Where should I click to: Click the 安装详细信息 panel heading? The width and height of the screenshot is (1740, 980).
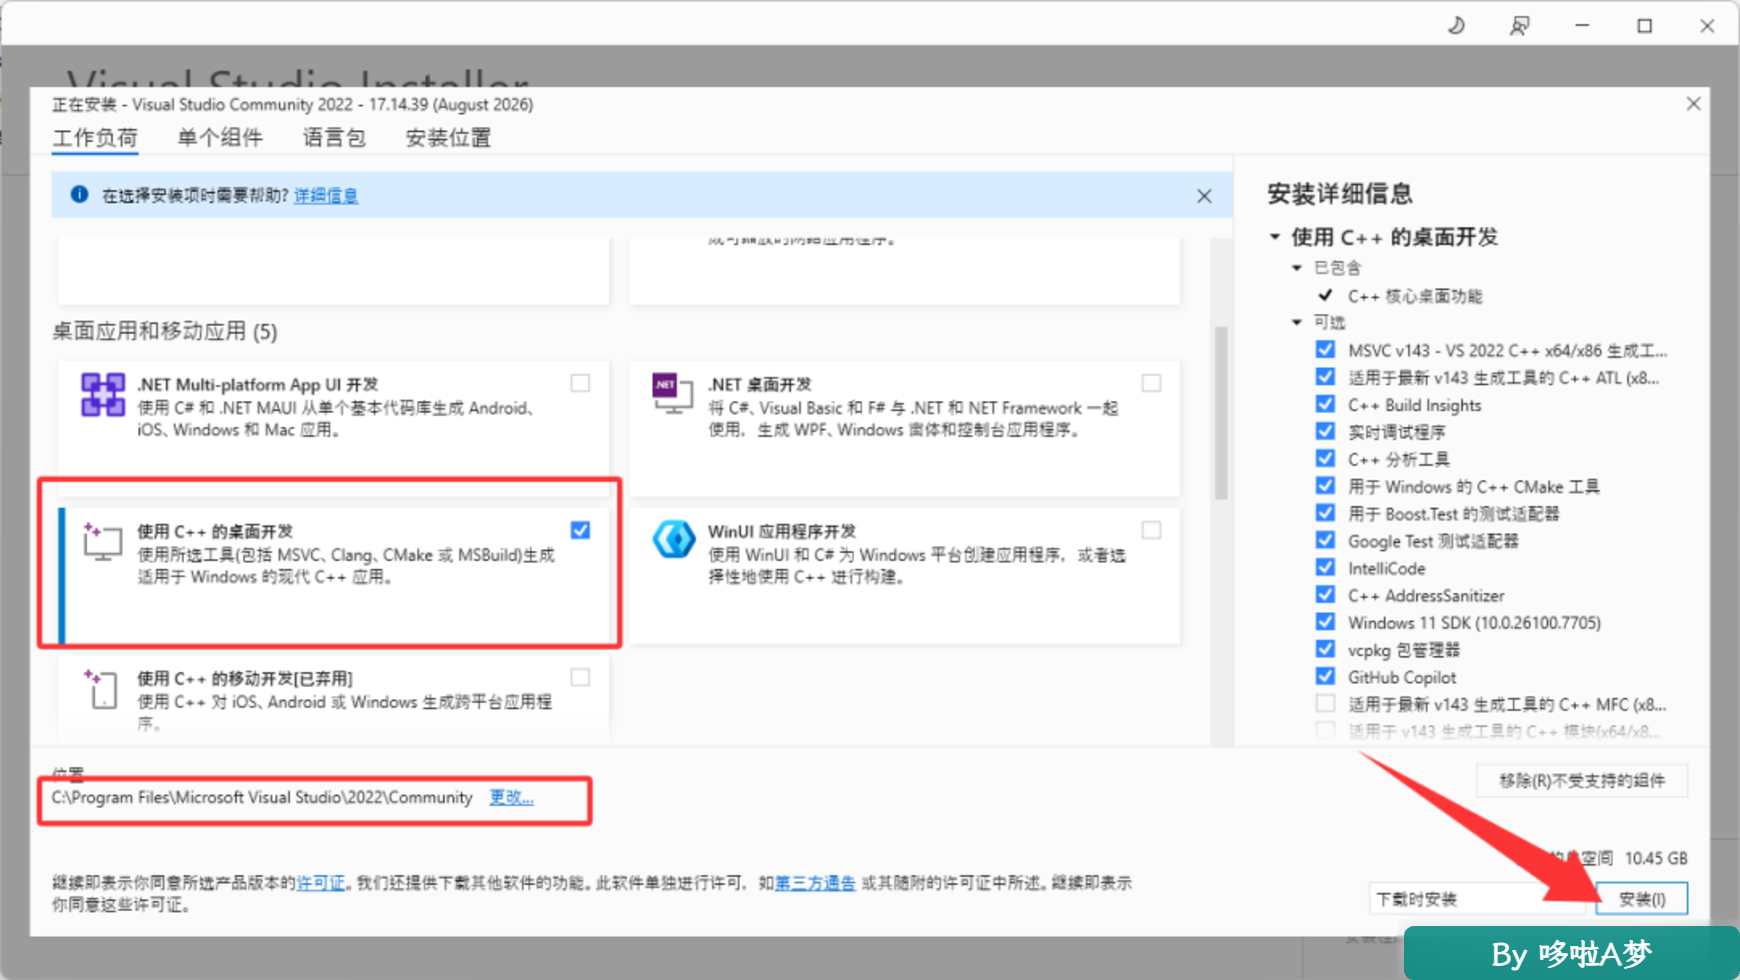point(1340,194)
